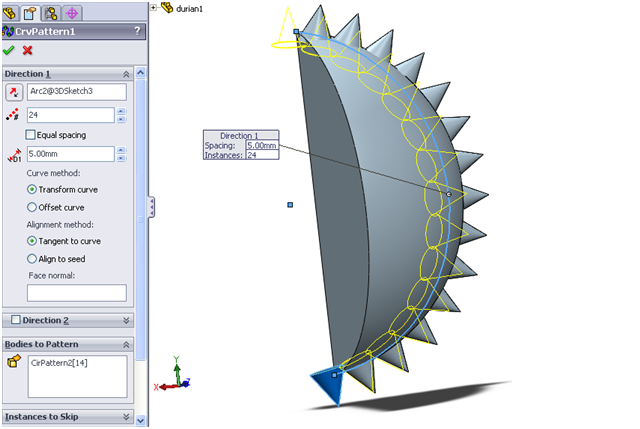Increase the instances count stepper

click(121, 111)
